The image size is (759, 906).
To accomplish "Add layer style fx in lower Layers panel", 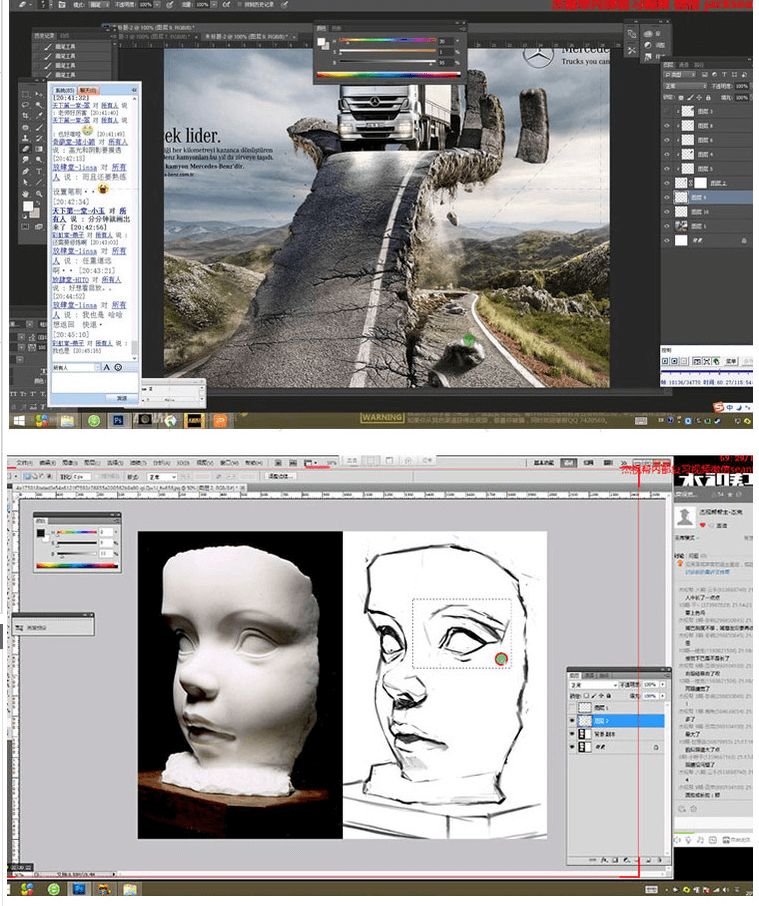I will tap(604, 860).
